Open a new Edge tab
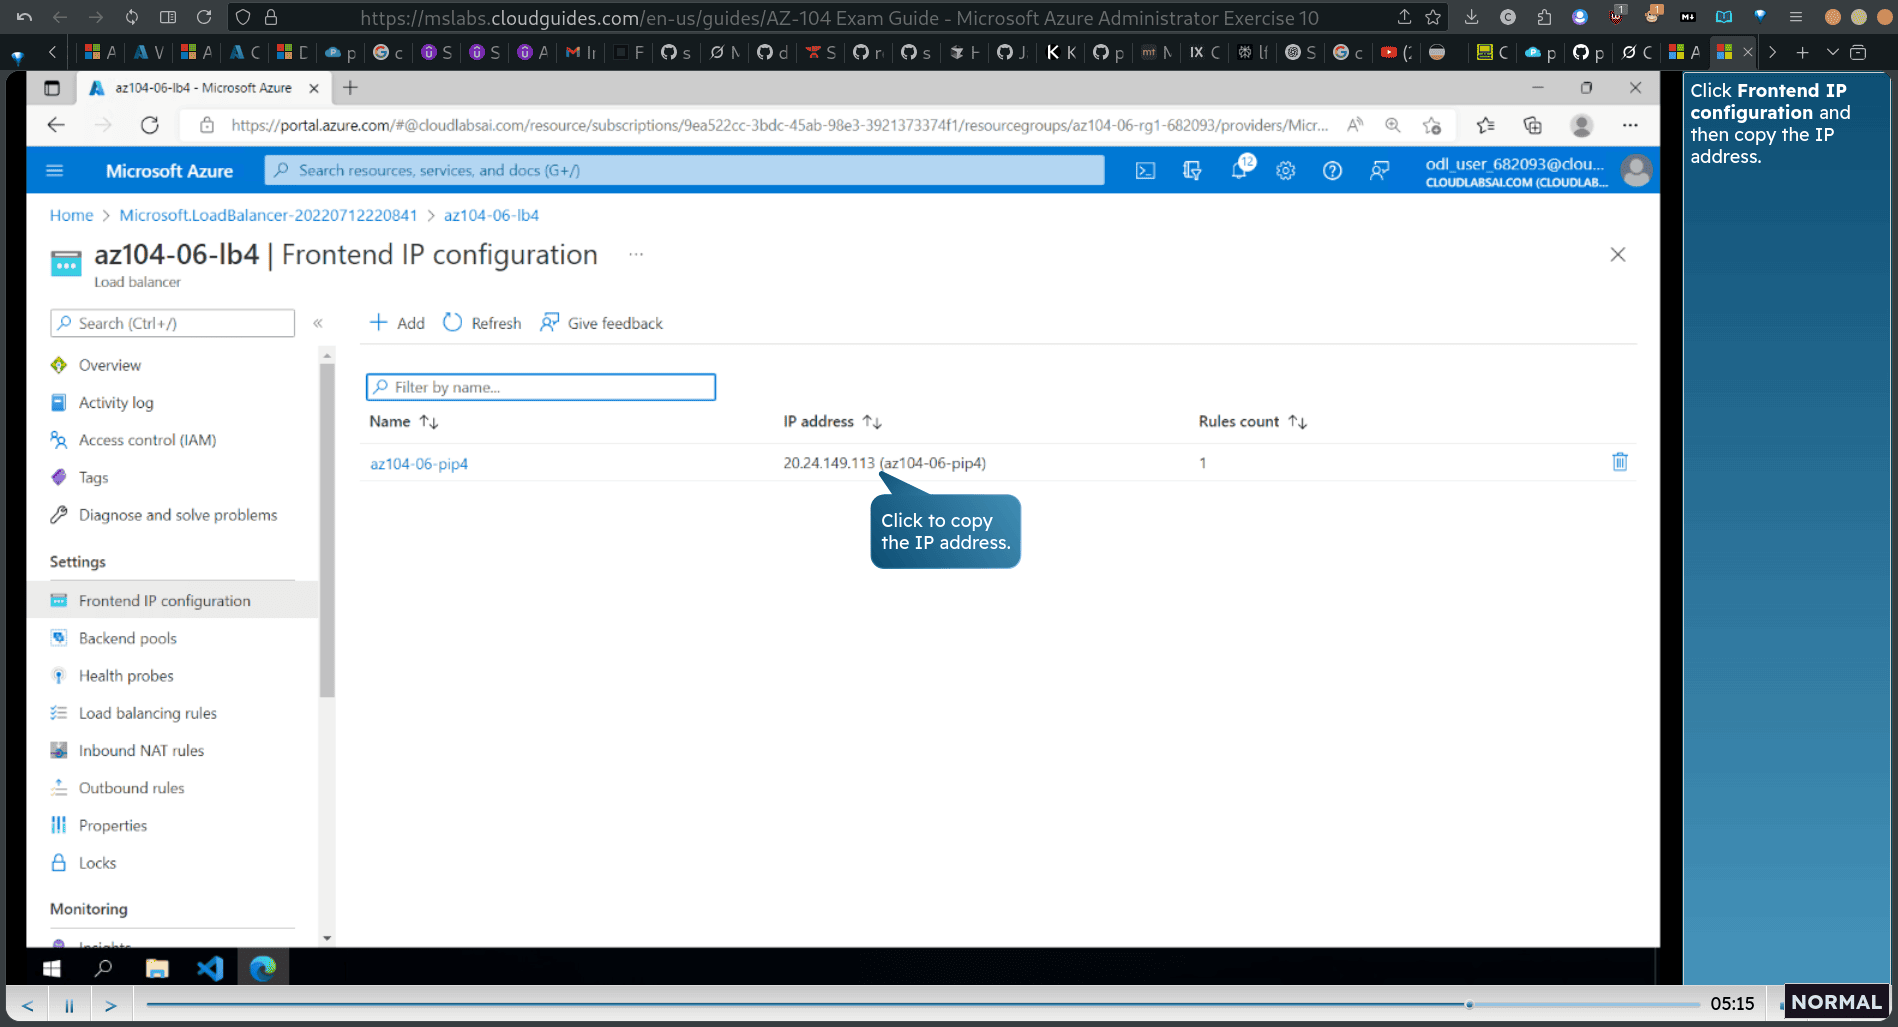Viewport: 1898px width, 1027px height. (x=350, y=88)
